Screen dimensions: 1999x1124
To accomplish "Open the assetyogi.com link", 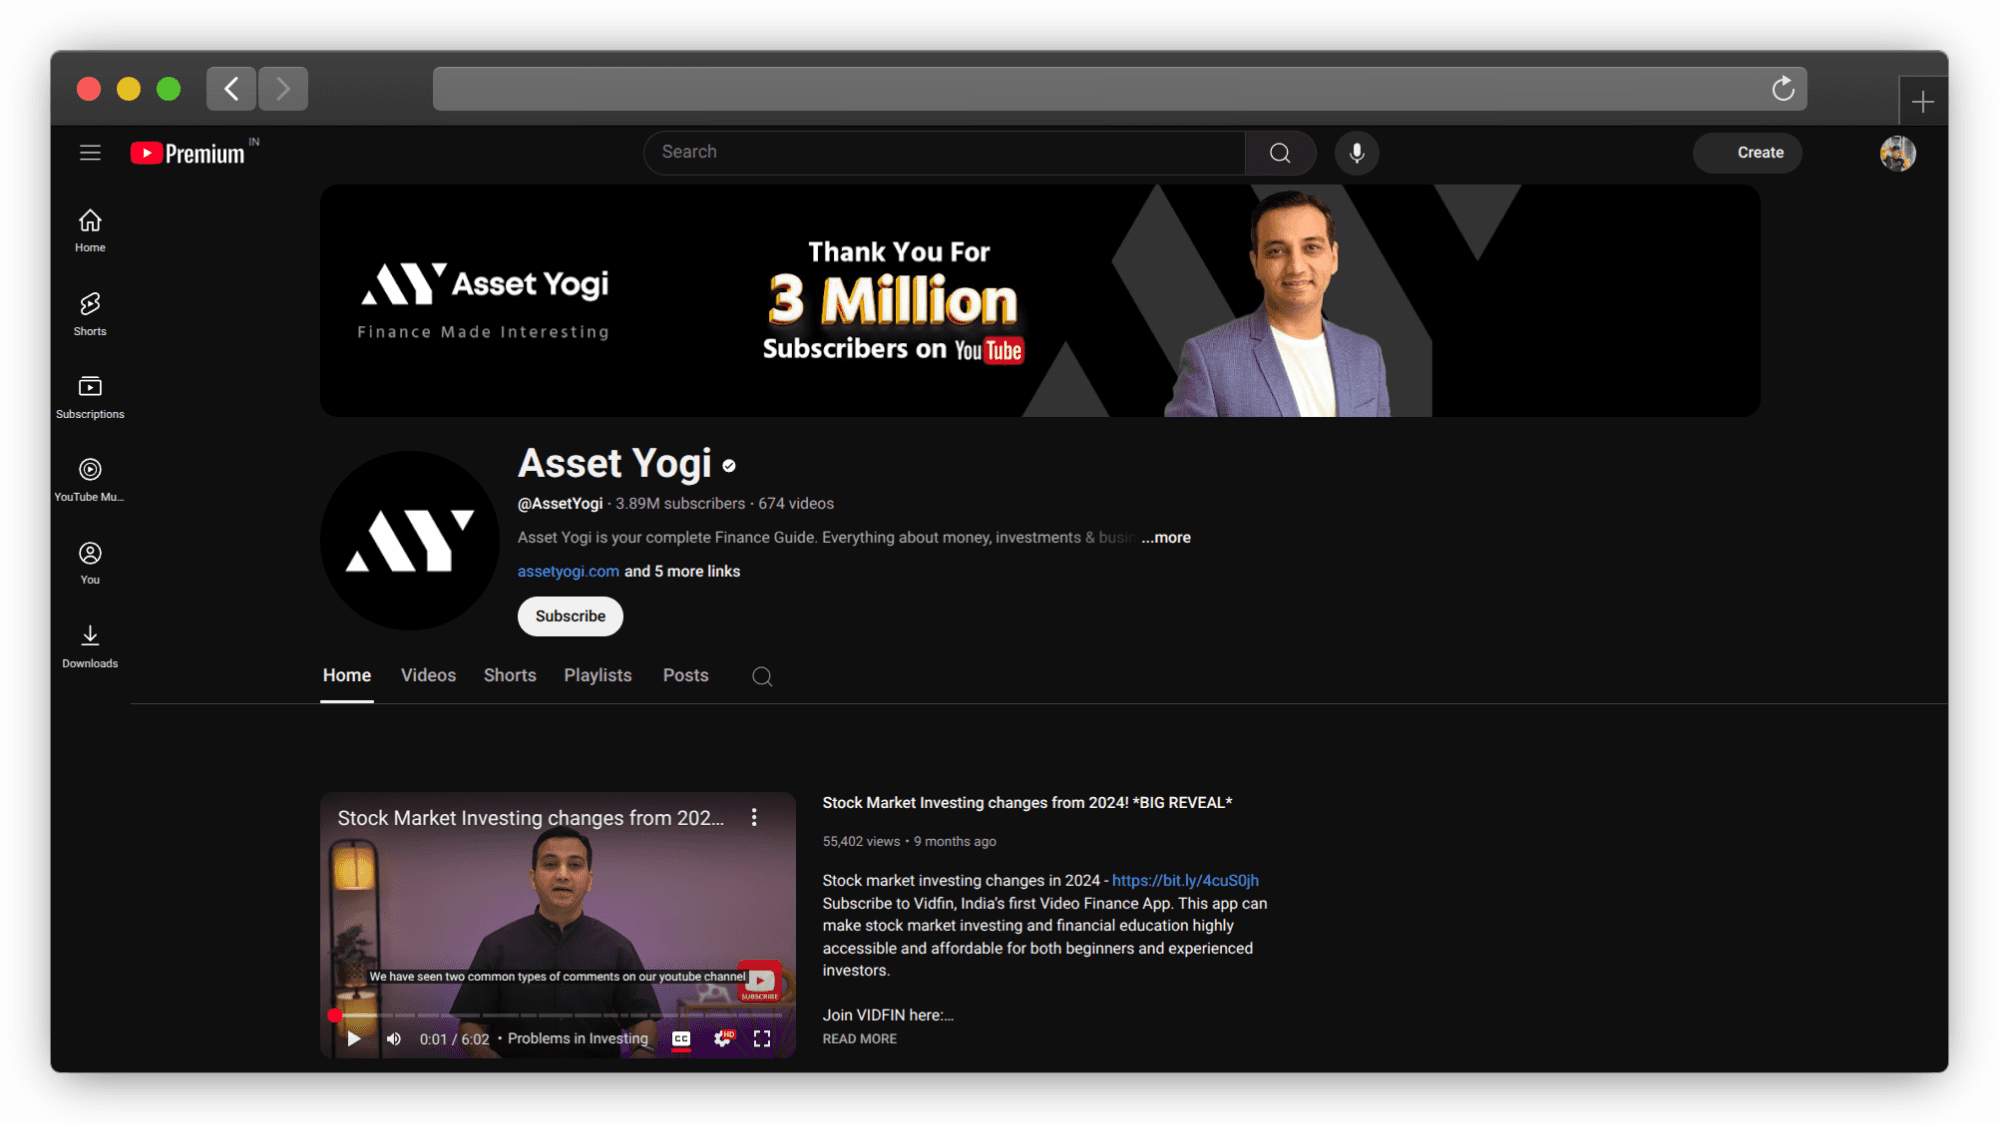I will [x=568, y=571].
